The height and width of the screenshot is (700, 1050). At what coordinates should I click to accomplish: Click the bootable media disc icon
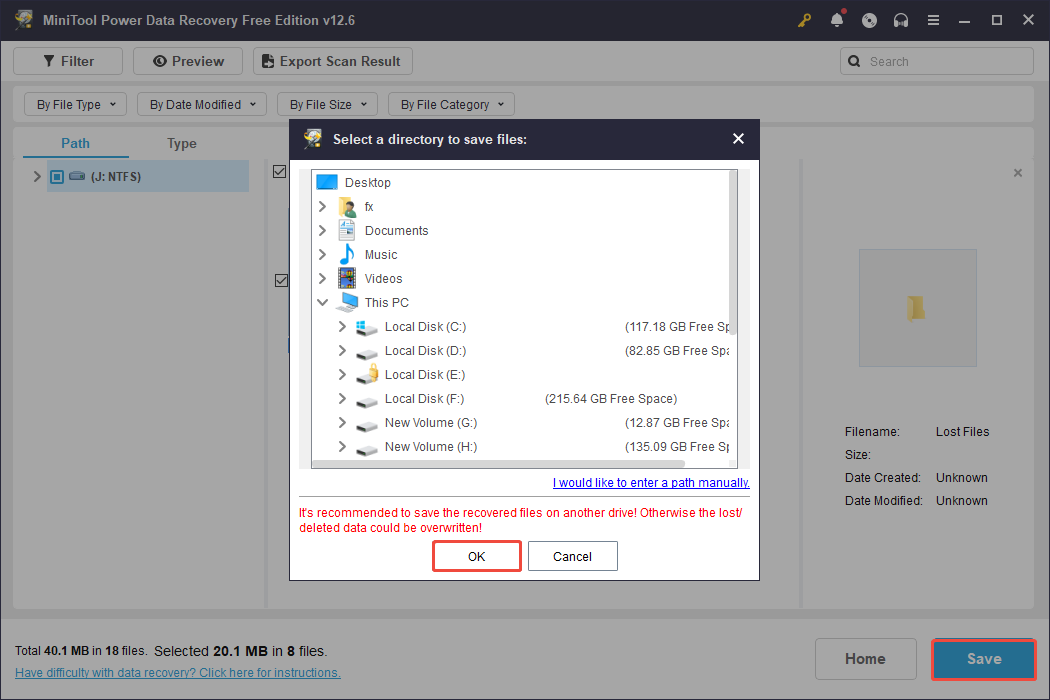click(x=869, y=20)
